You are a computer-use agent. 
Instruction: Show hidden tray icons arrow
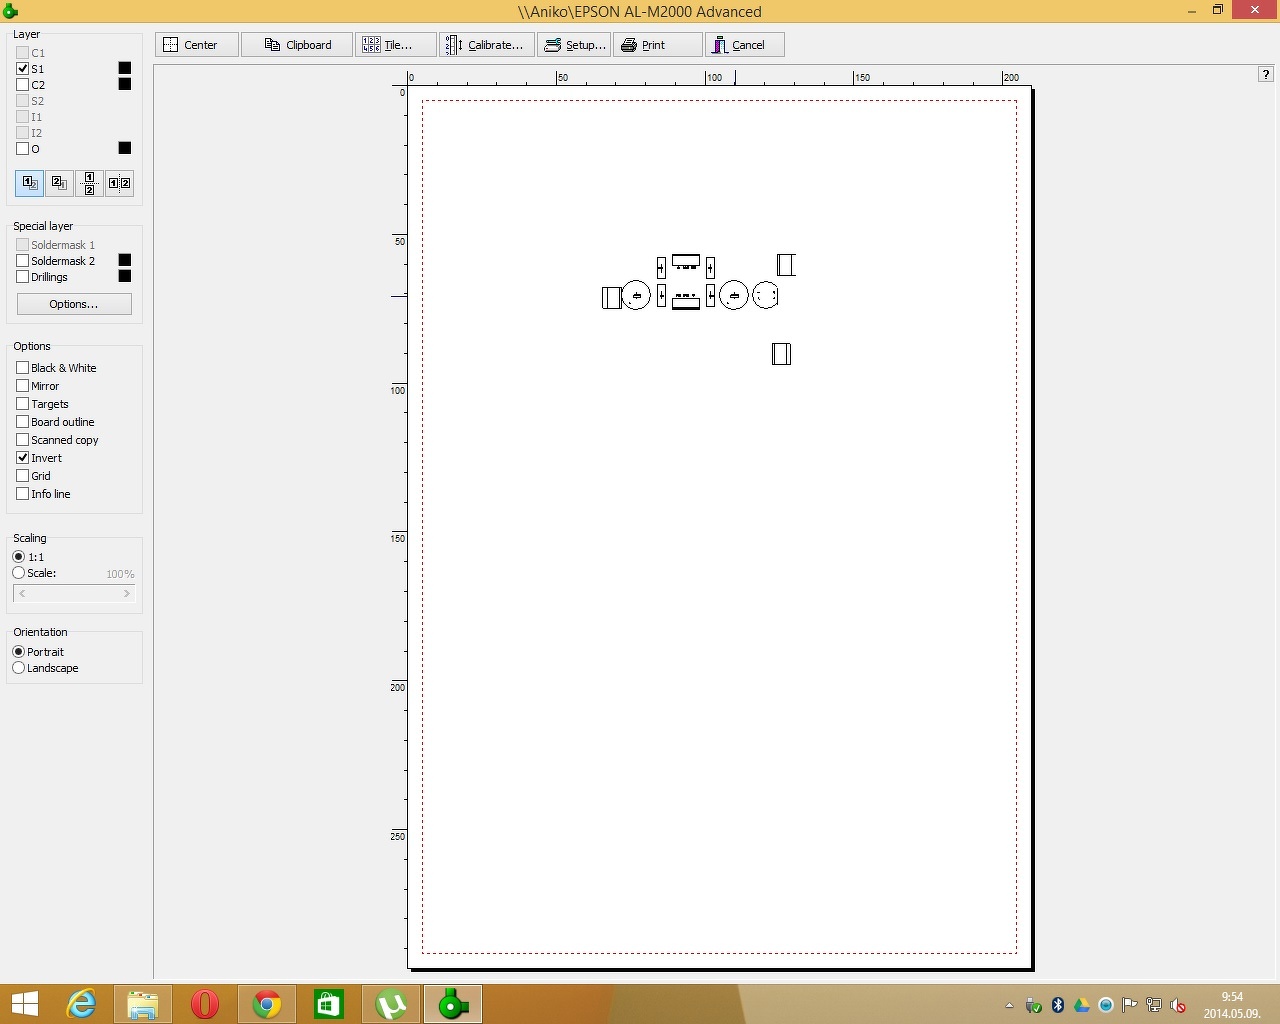pyautogui.click(x=1009, y=1005)
